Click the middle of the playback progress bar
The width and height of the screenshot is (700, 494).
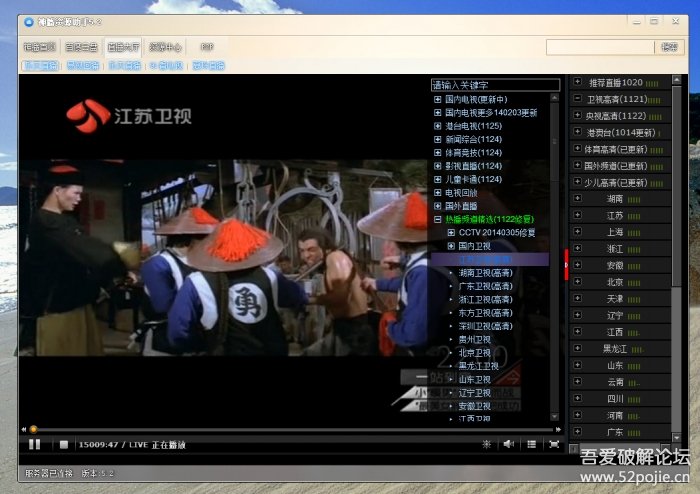pyautogui.click(x=293, y=429)
